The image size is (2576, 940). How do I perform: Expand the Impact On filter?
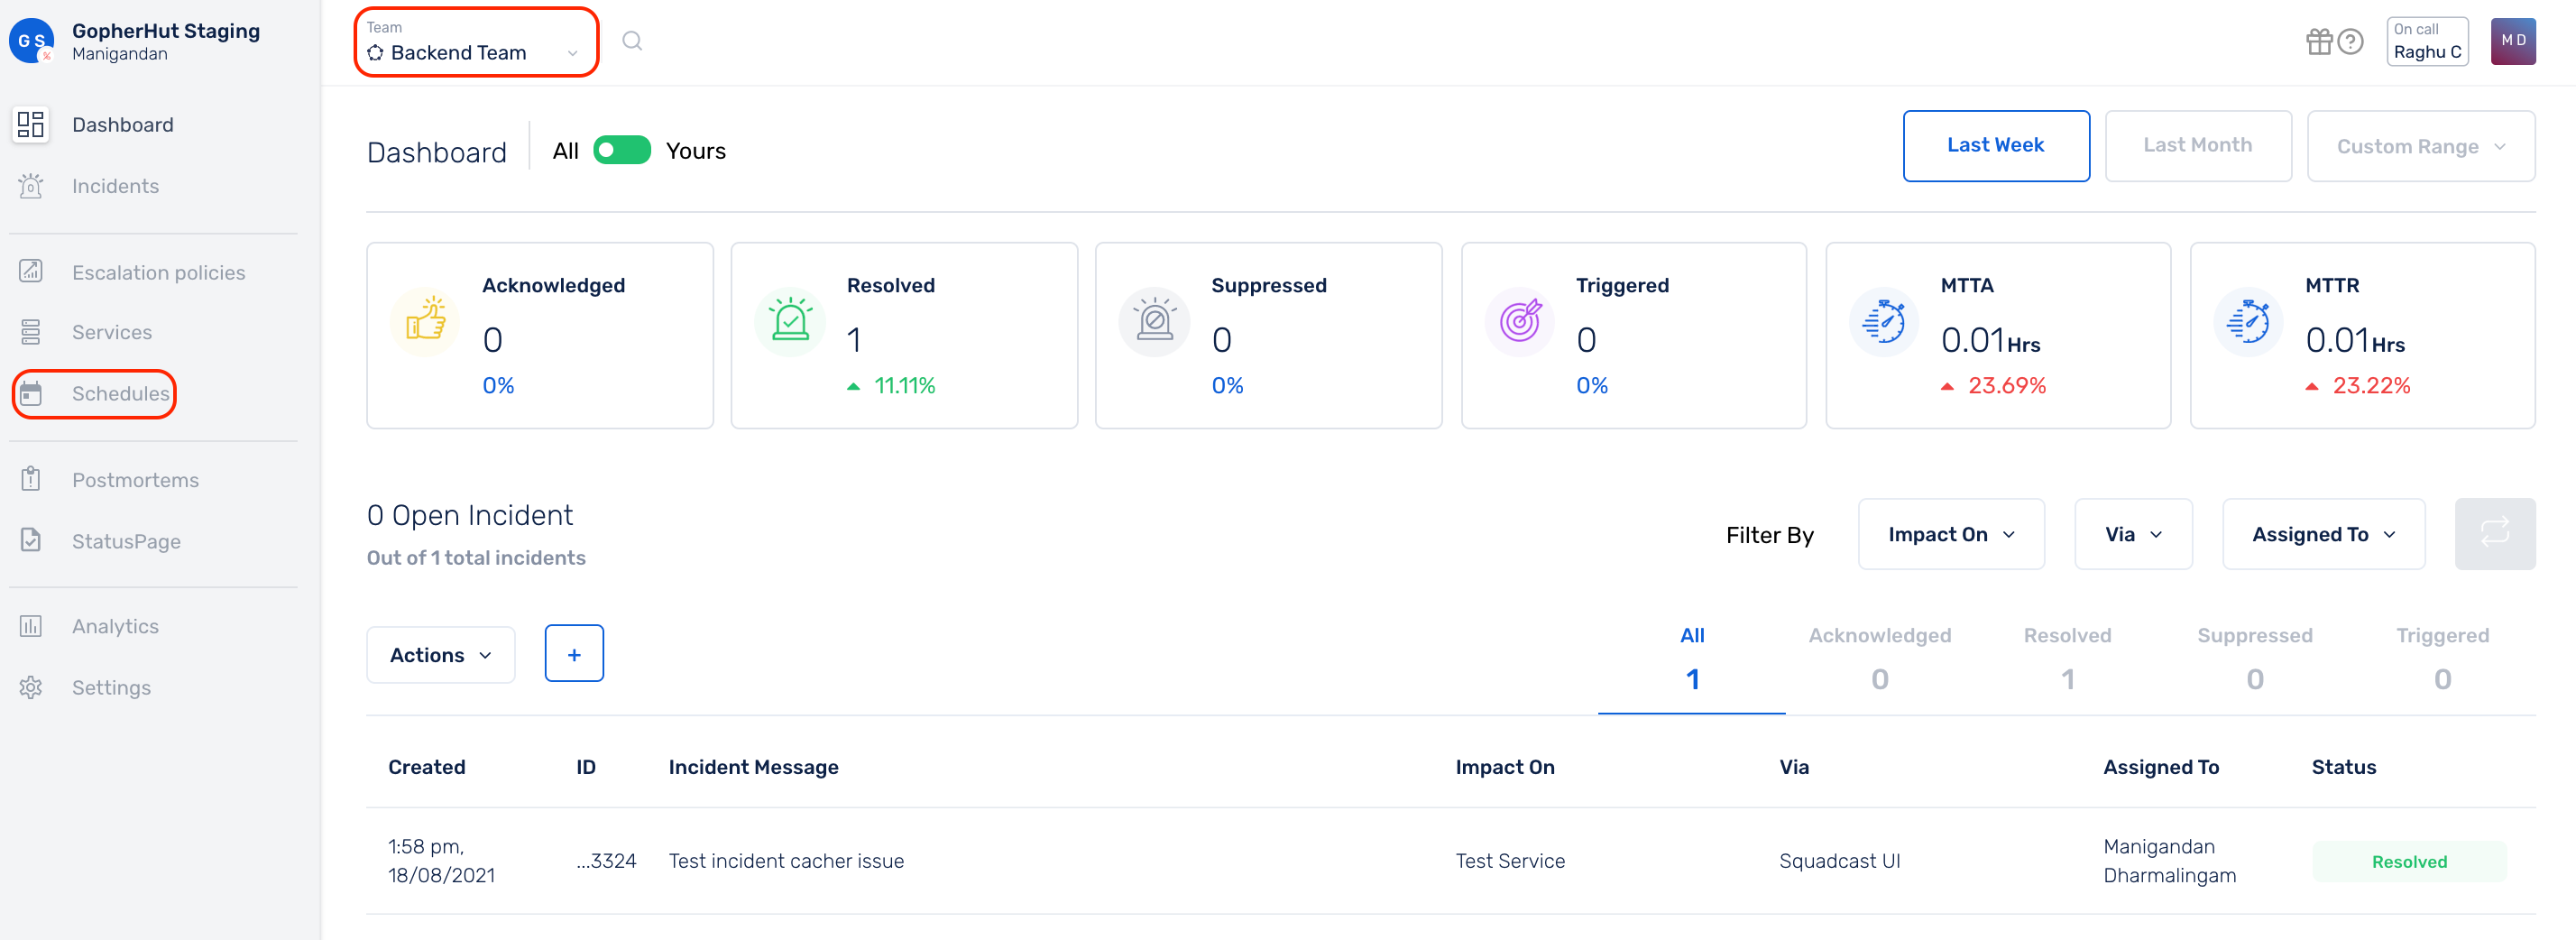pos(1950,534)
